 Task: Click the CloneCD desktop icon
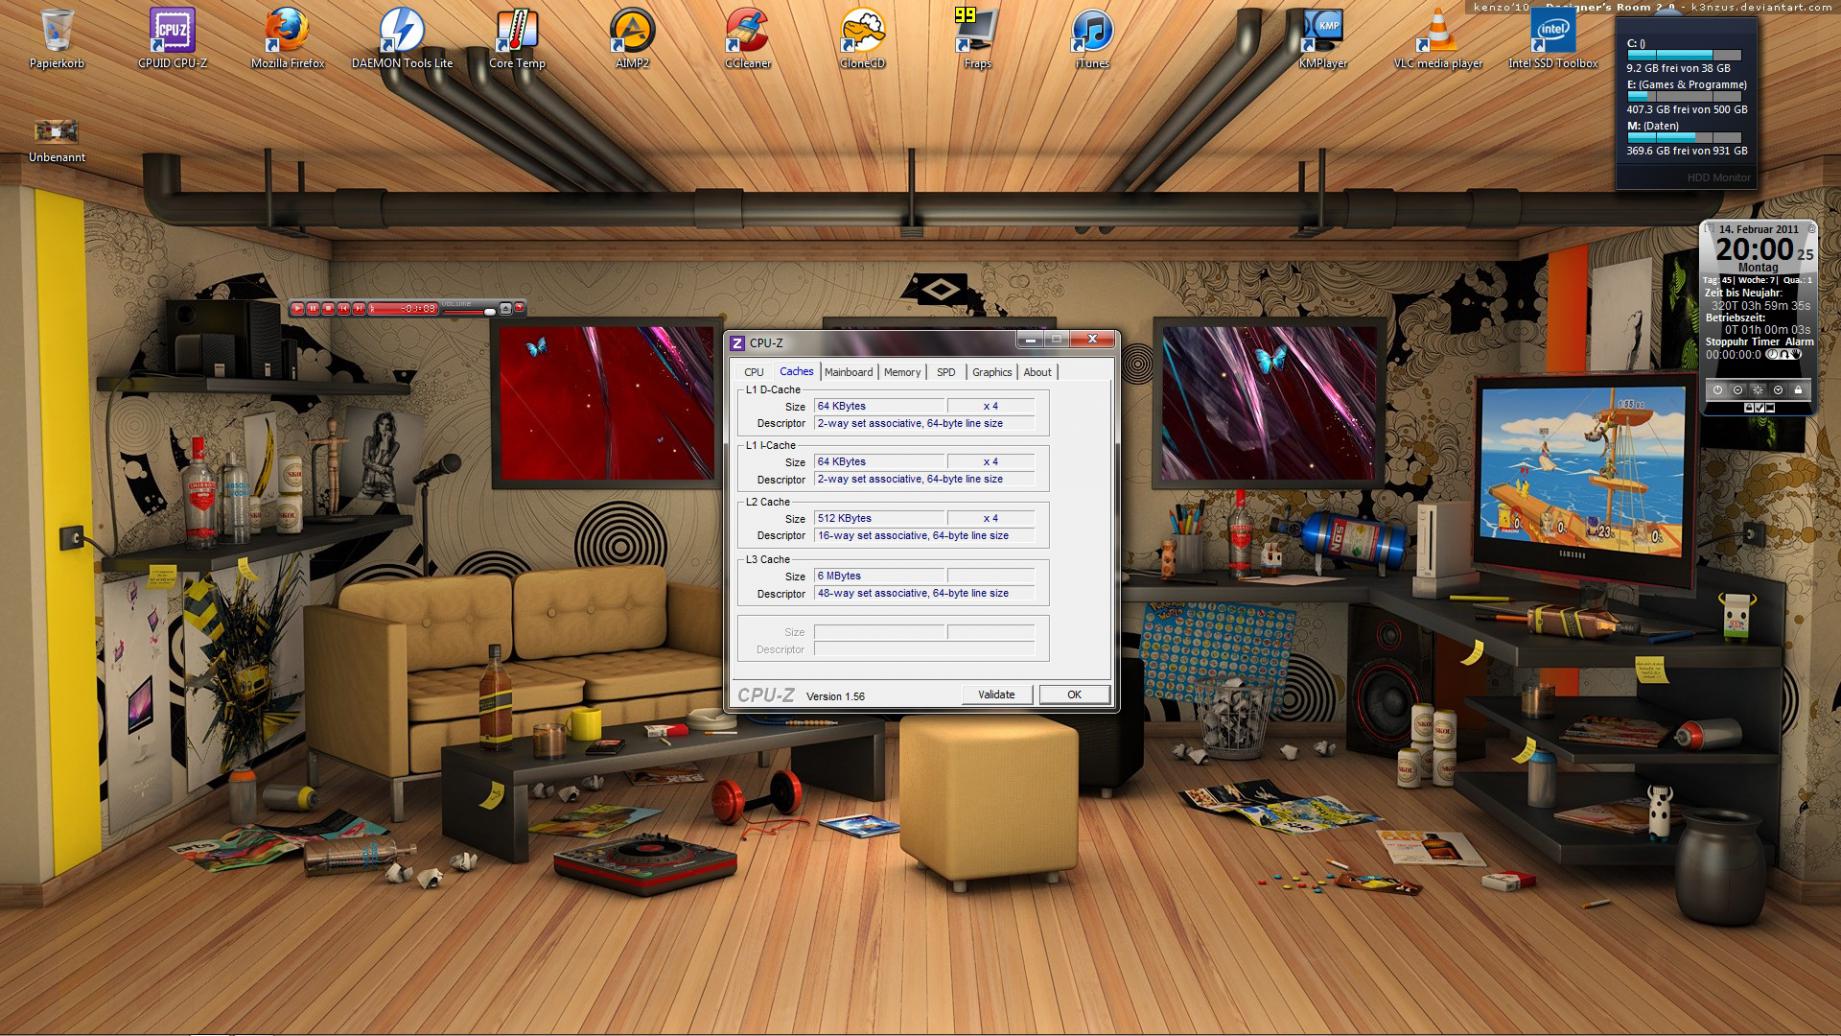[x=862, y=38]
